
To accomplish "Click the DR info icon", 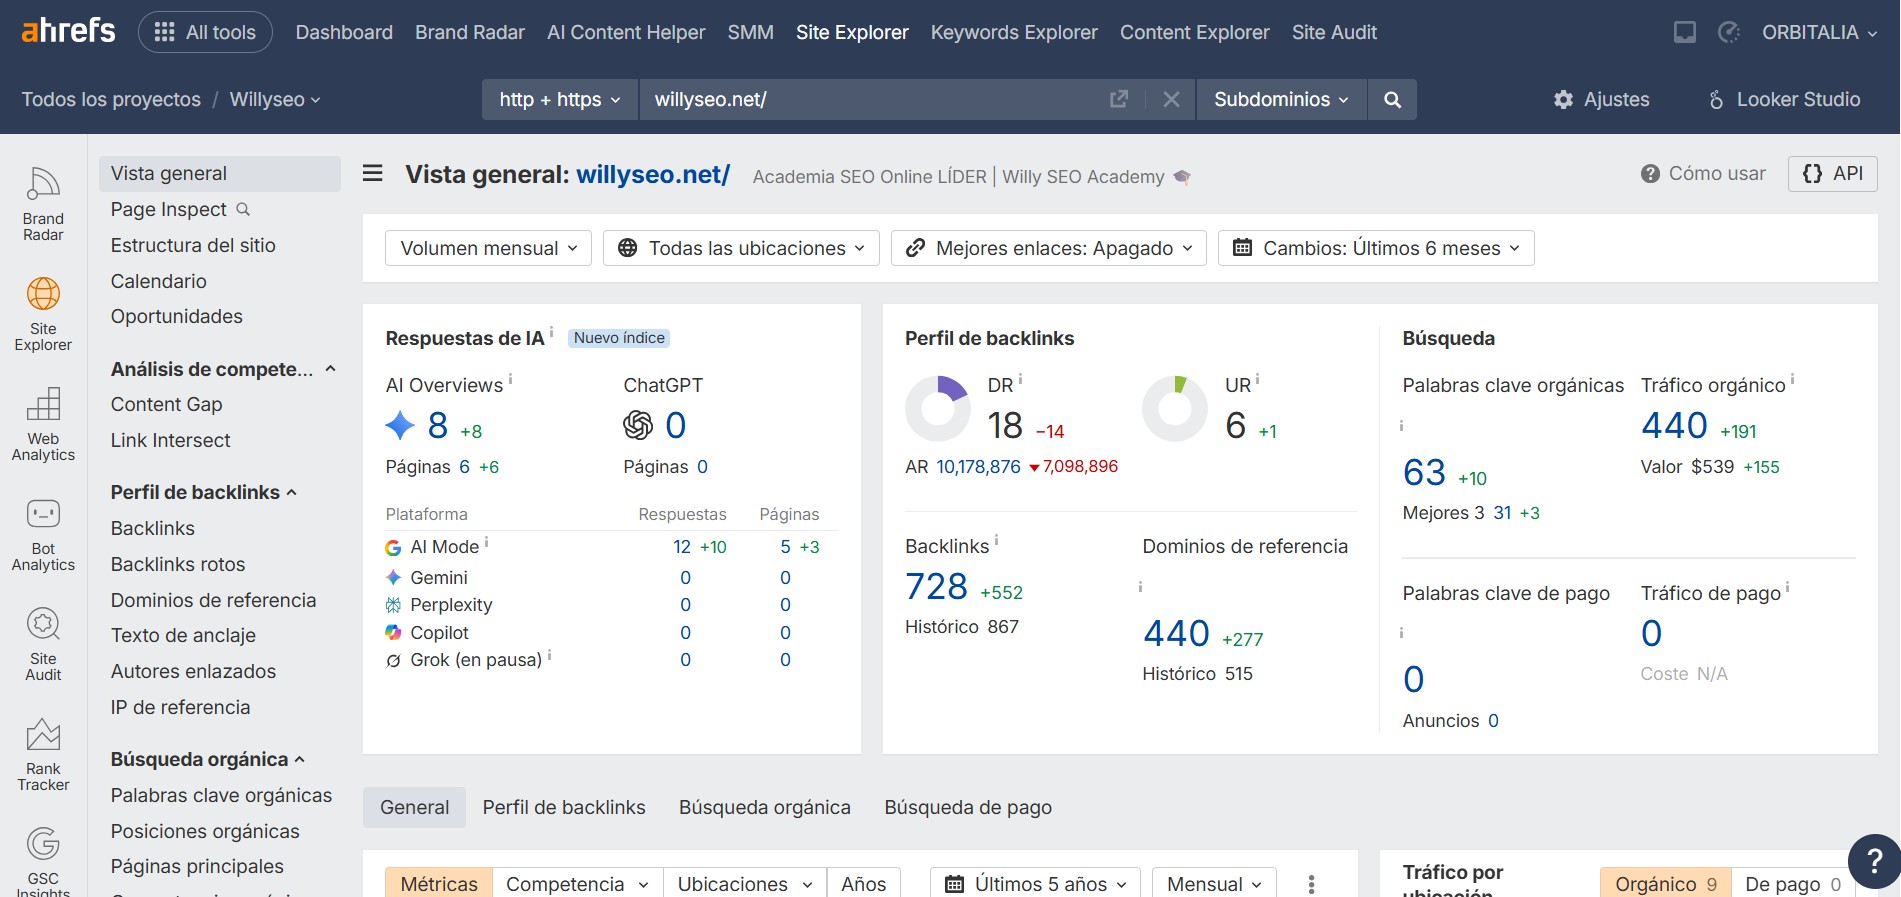I will 1020,379.
